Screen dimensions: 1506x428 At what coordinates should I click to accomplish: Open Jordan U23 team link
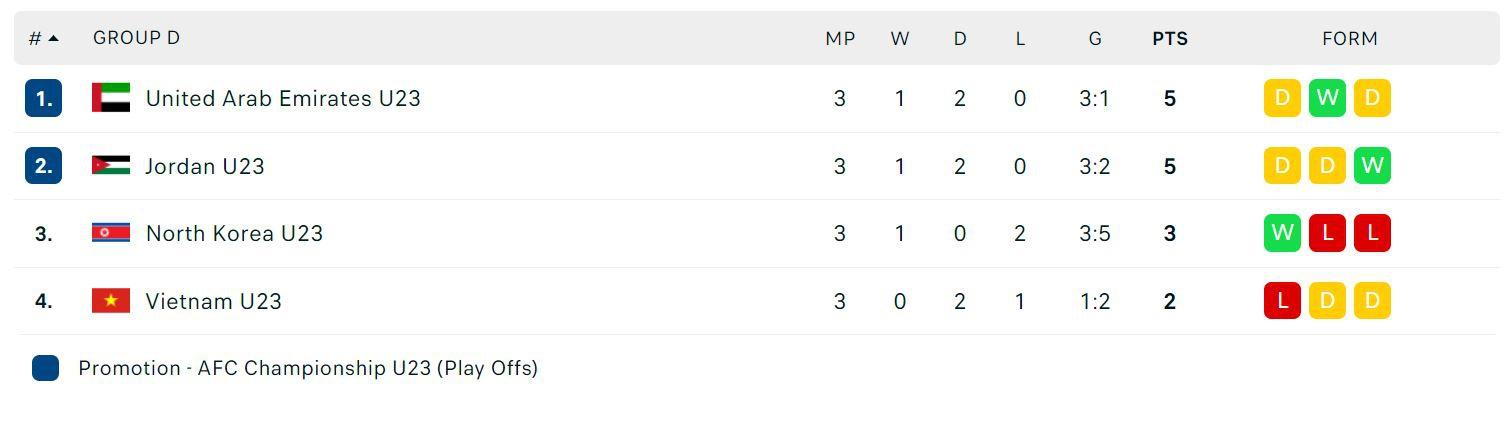tap(205, 166)
